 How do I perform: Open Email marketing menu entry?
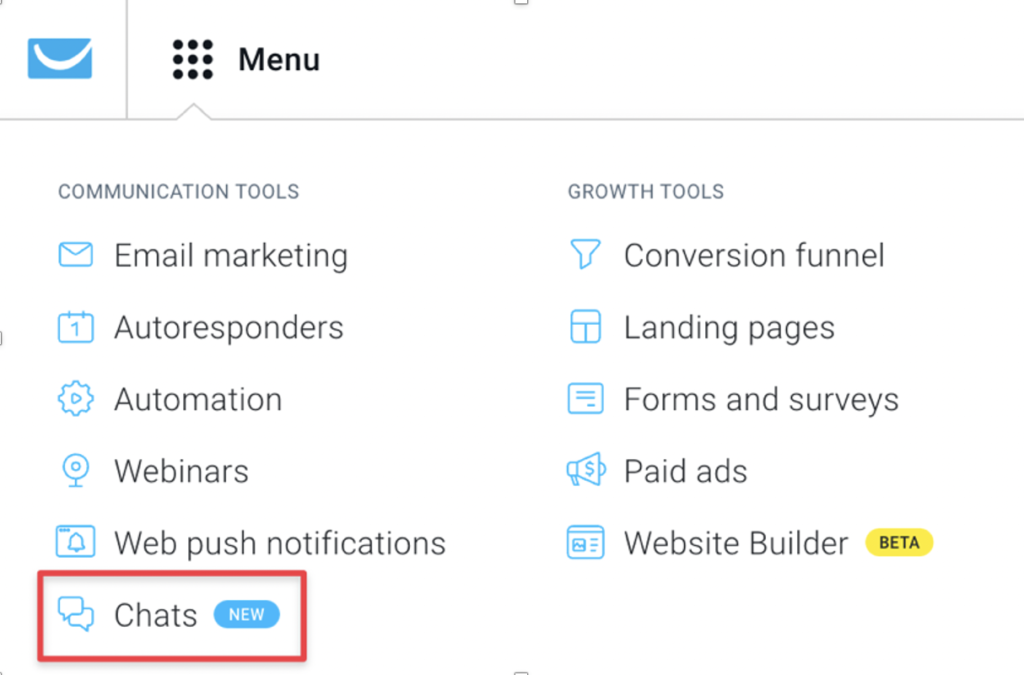231,255
